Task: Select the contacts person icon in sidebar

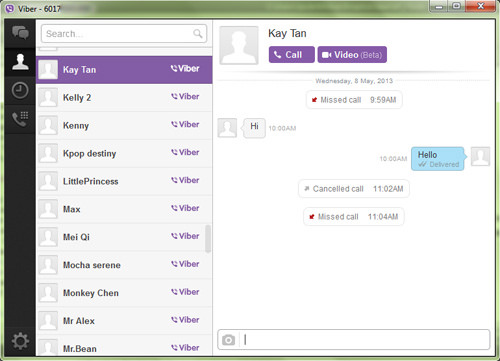Action: click(20, 62)
